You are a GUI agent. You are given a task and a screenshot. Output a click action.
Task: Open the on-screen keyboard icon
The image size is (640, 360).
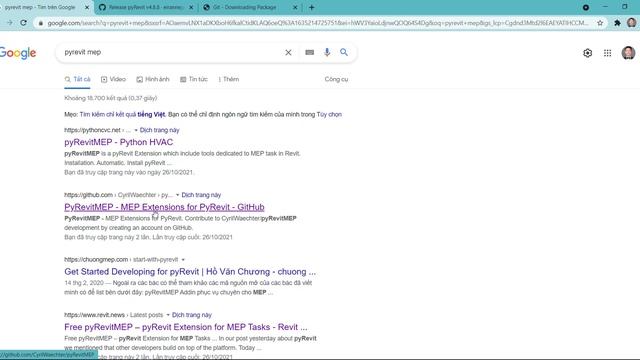pos(309,52)
